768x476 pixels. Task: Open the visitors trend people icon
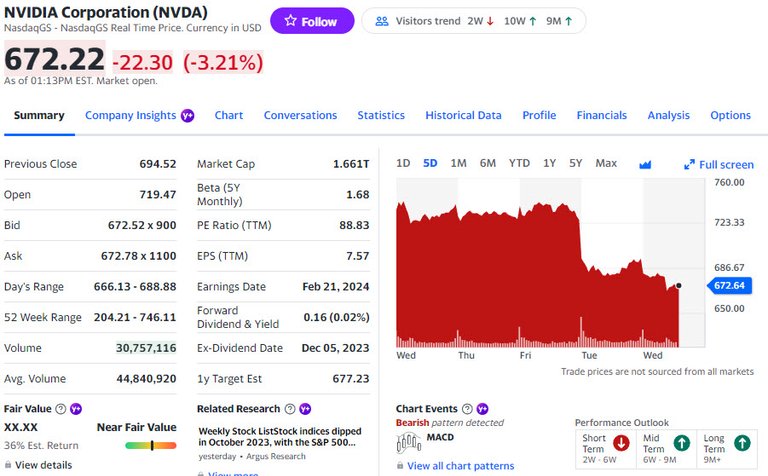point(382,21)
